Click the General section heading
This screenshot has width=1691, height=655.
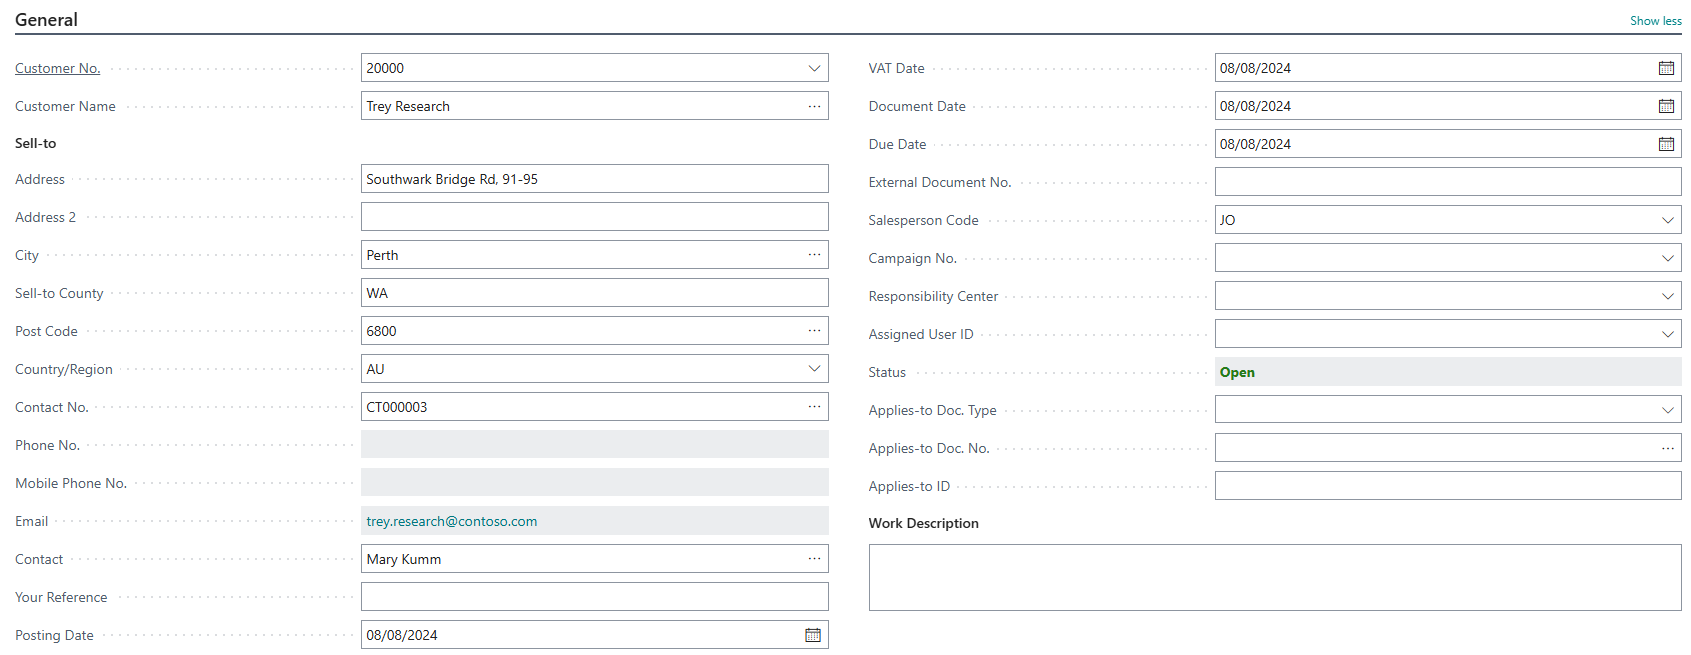point(46,20)
